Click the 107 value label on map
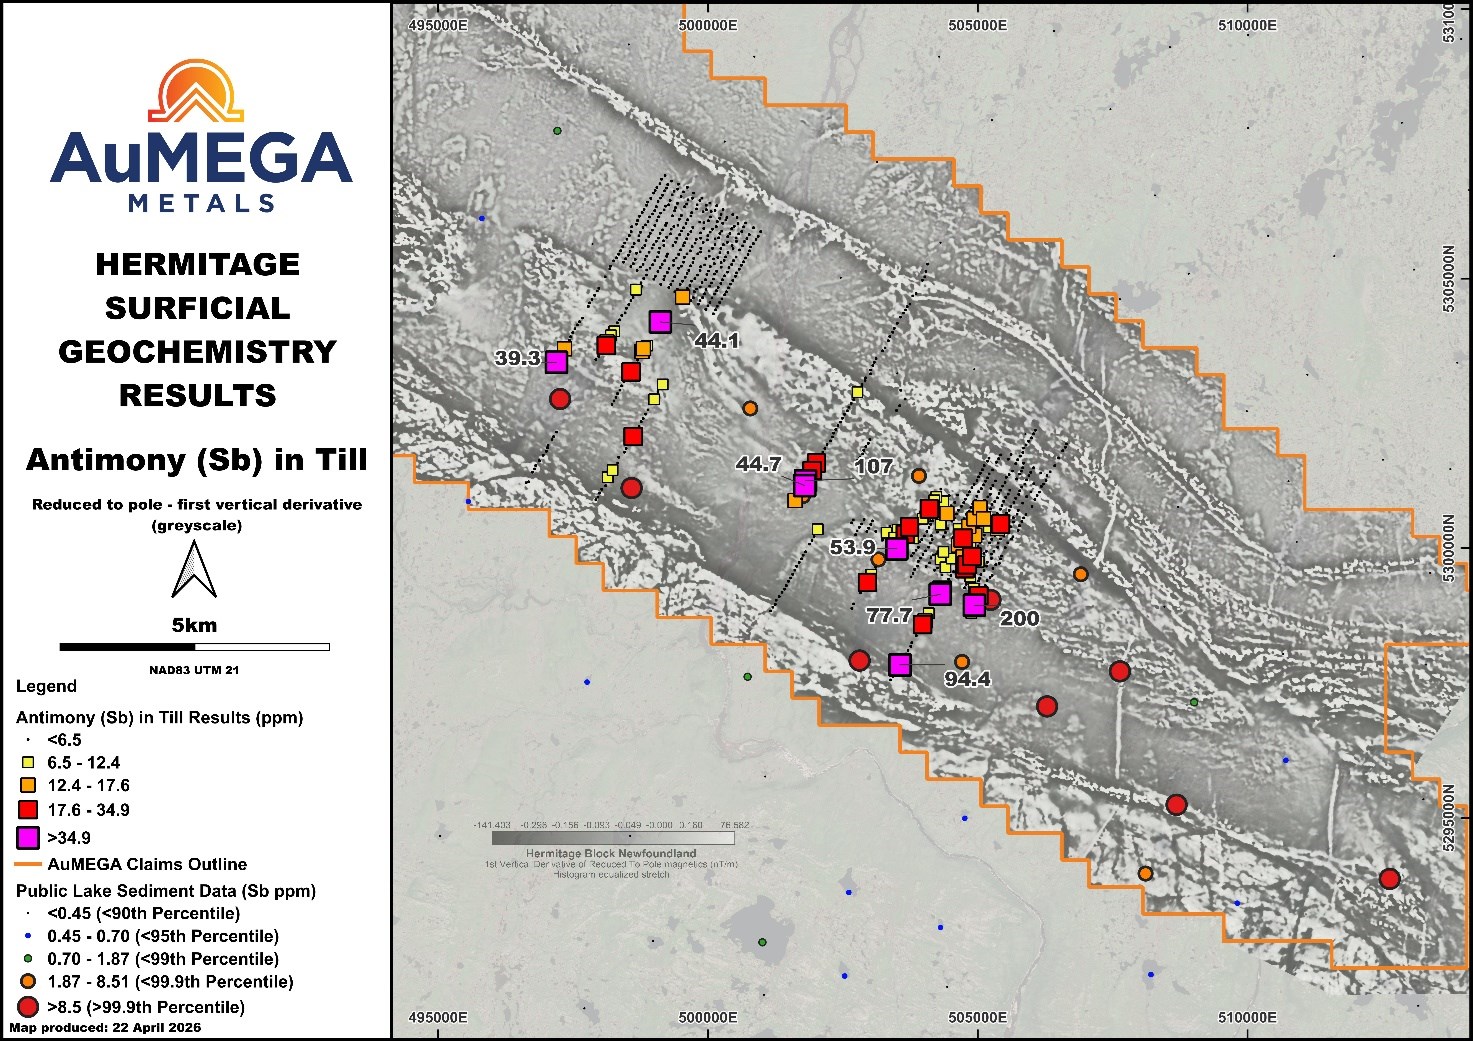The width and height of the screenshot is (1473, 1041). pos(873,466)
